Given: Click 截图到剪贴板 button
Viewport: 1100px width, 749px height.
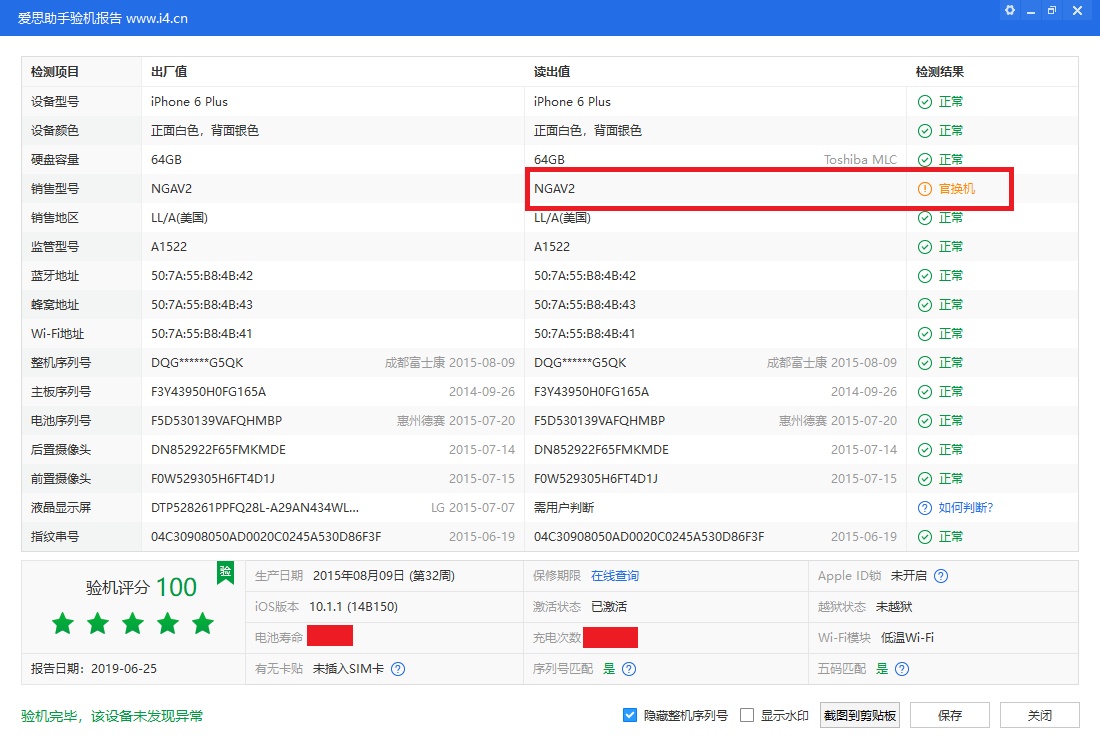Looking at the screenshot, I should (x=860, y=715).
